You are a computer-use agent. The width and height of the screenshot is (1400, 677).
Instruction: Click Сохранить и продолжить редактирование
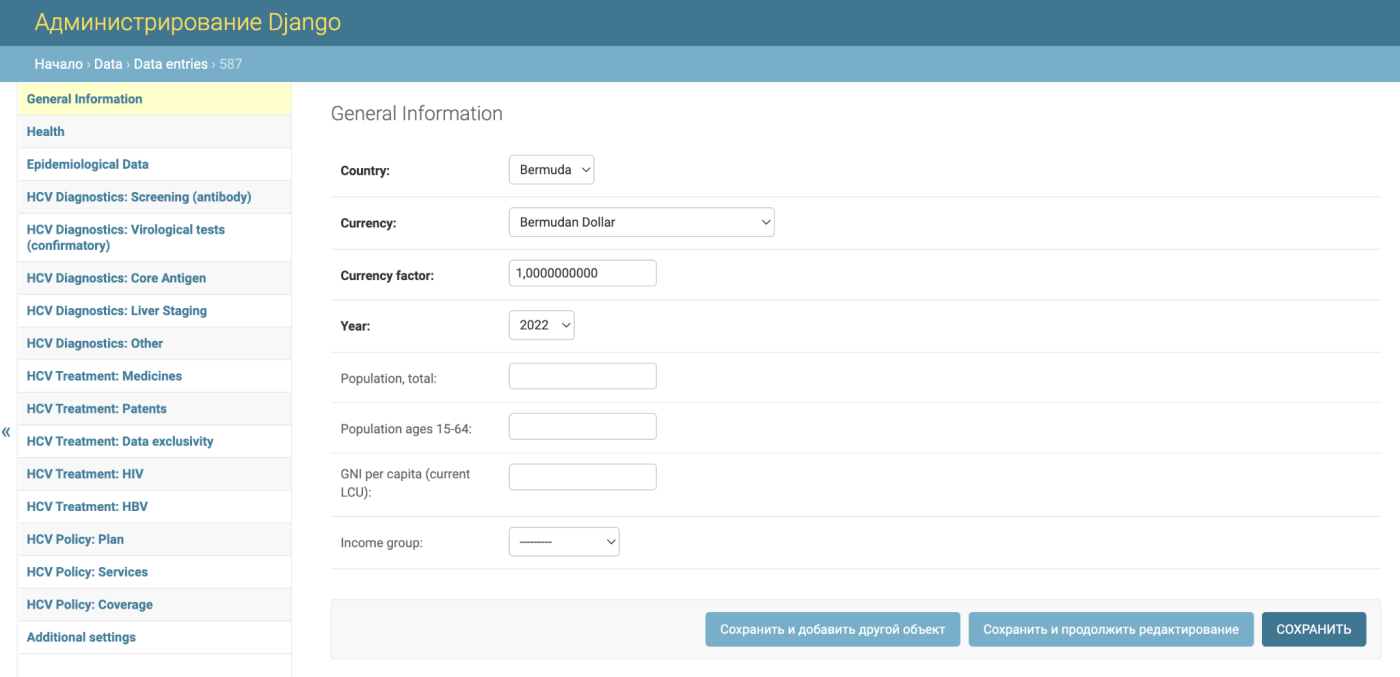1111,629
